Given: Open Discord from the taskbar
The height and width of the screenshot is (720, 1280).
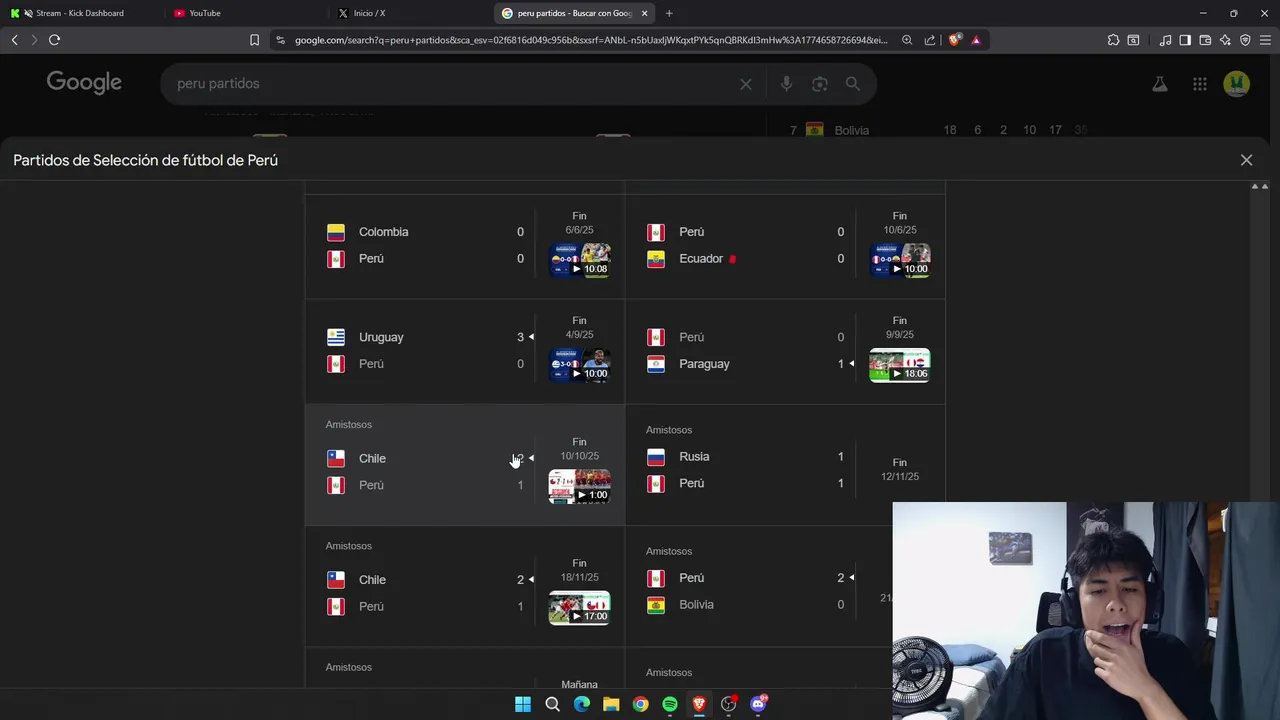Looking at the screenshot, I should click(x=758, y=704).
